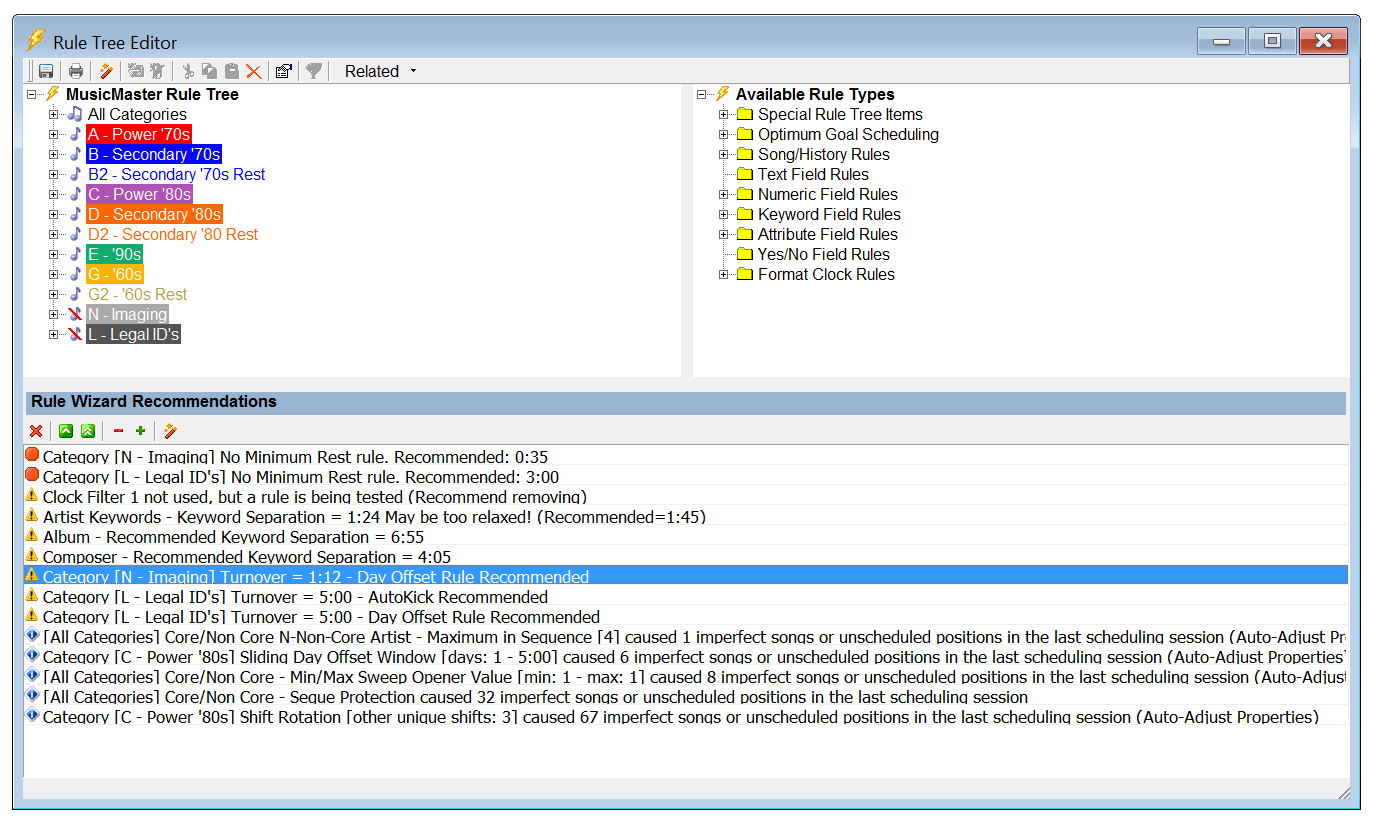
Task: Click the double green up-arrow icon
Action: (88, 431)
